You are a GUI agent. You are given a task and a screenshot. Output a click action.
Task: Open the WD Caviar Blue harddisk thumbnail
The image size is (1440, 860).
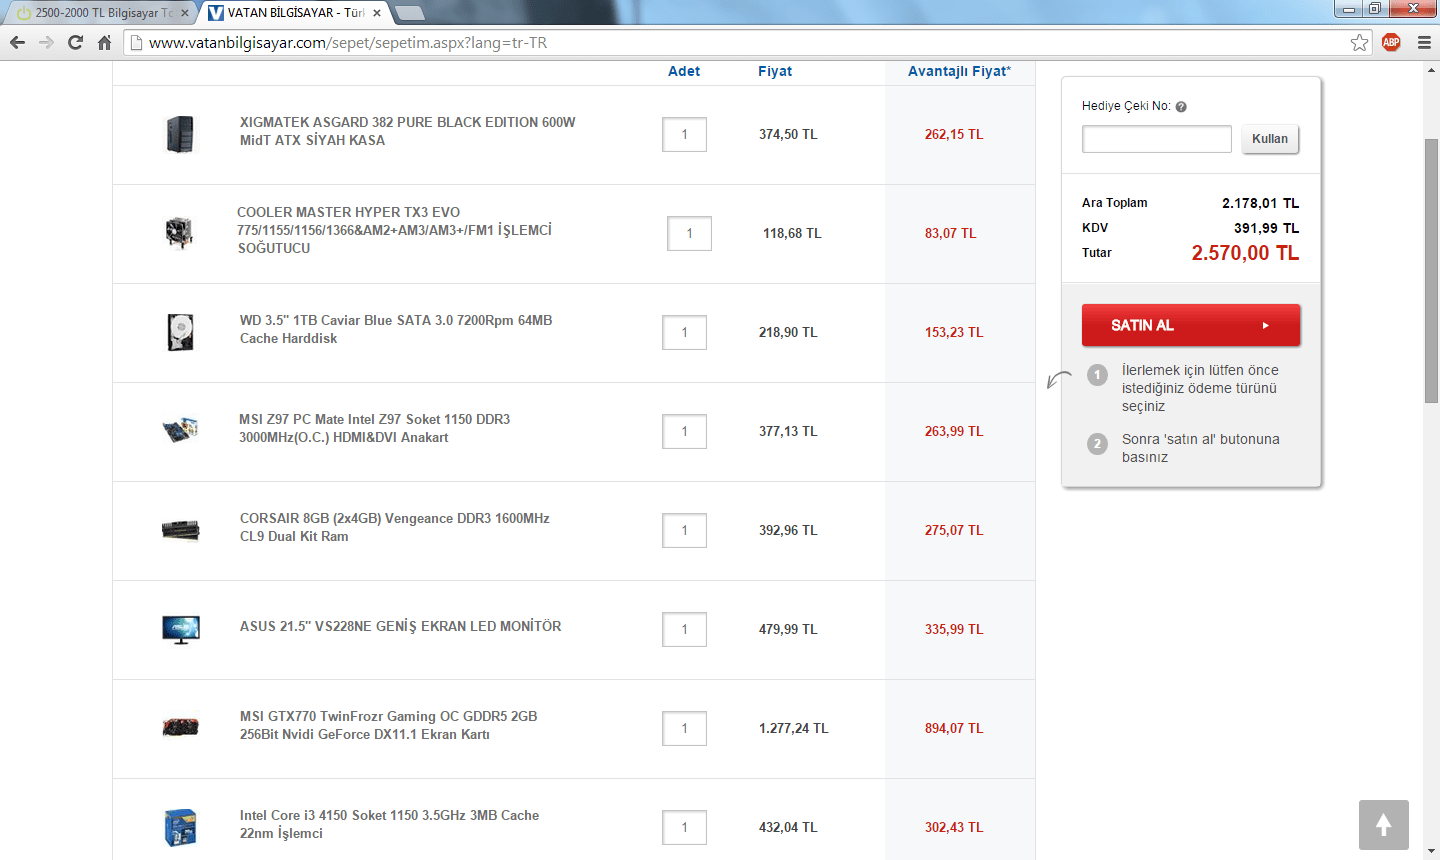tap(181, 332)
